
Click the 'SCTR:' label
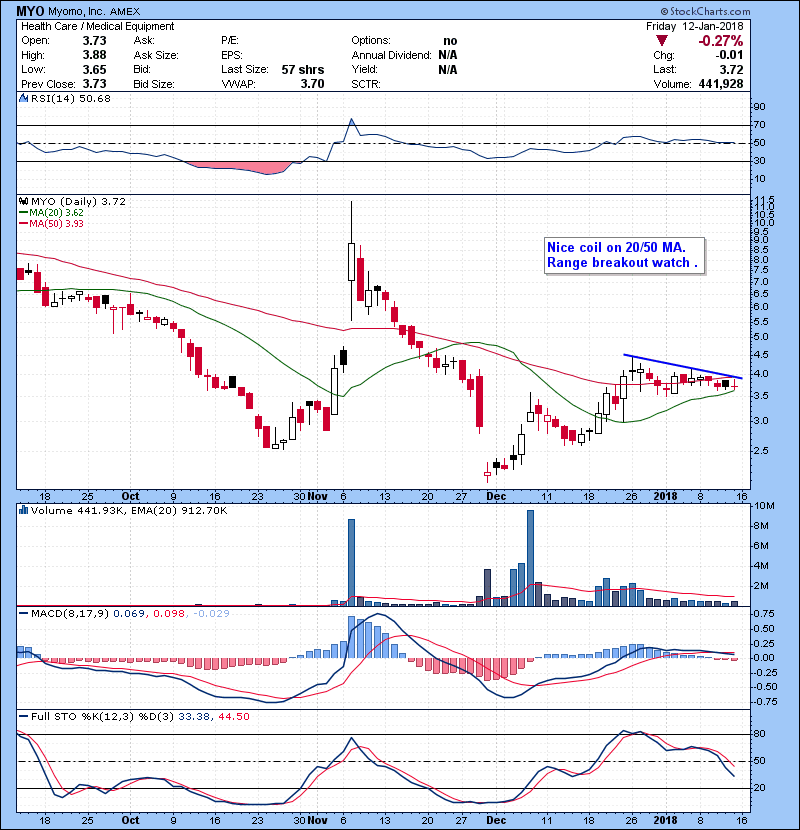tap(366, 84)
